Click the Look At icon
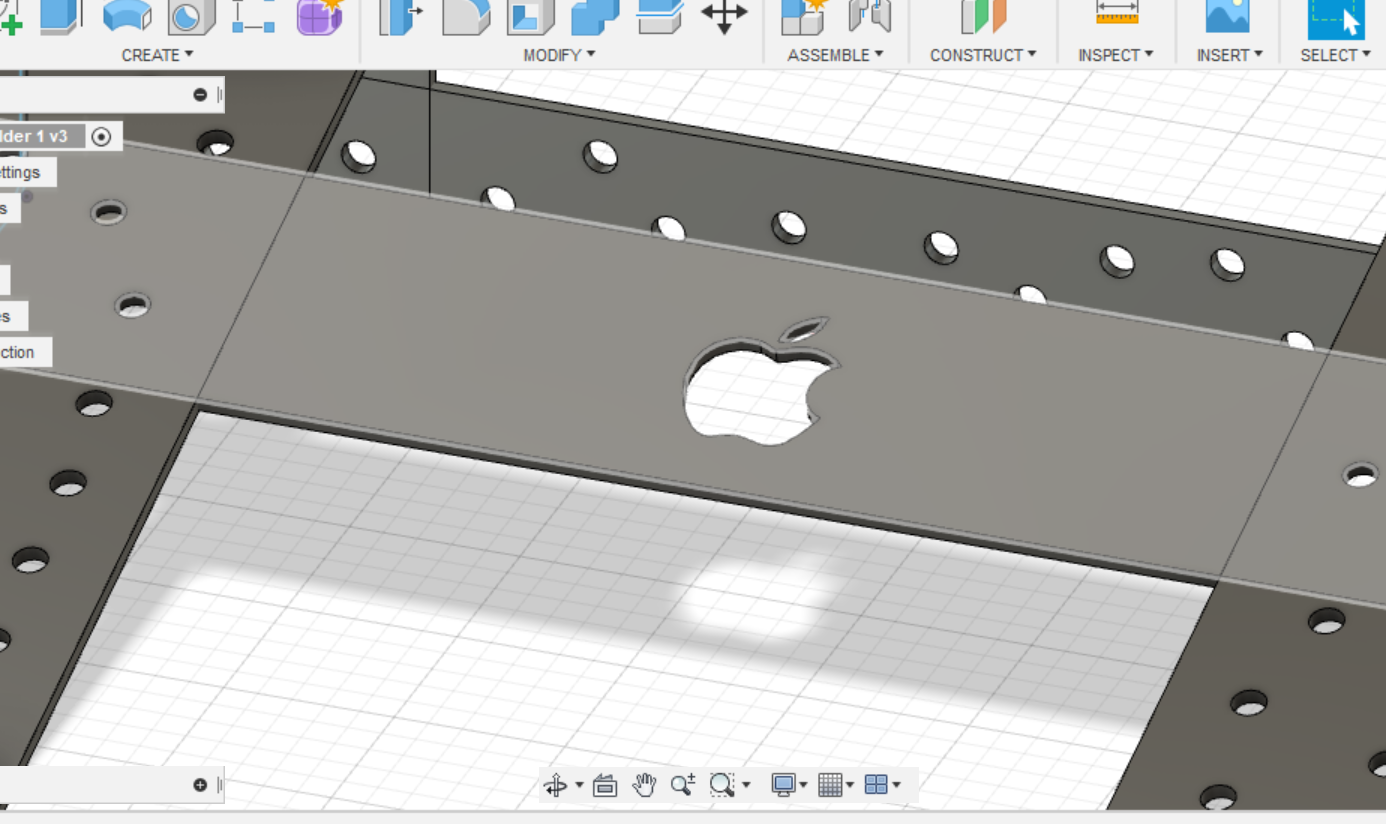 pos(605,785)
